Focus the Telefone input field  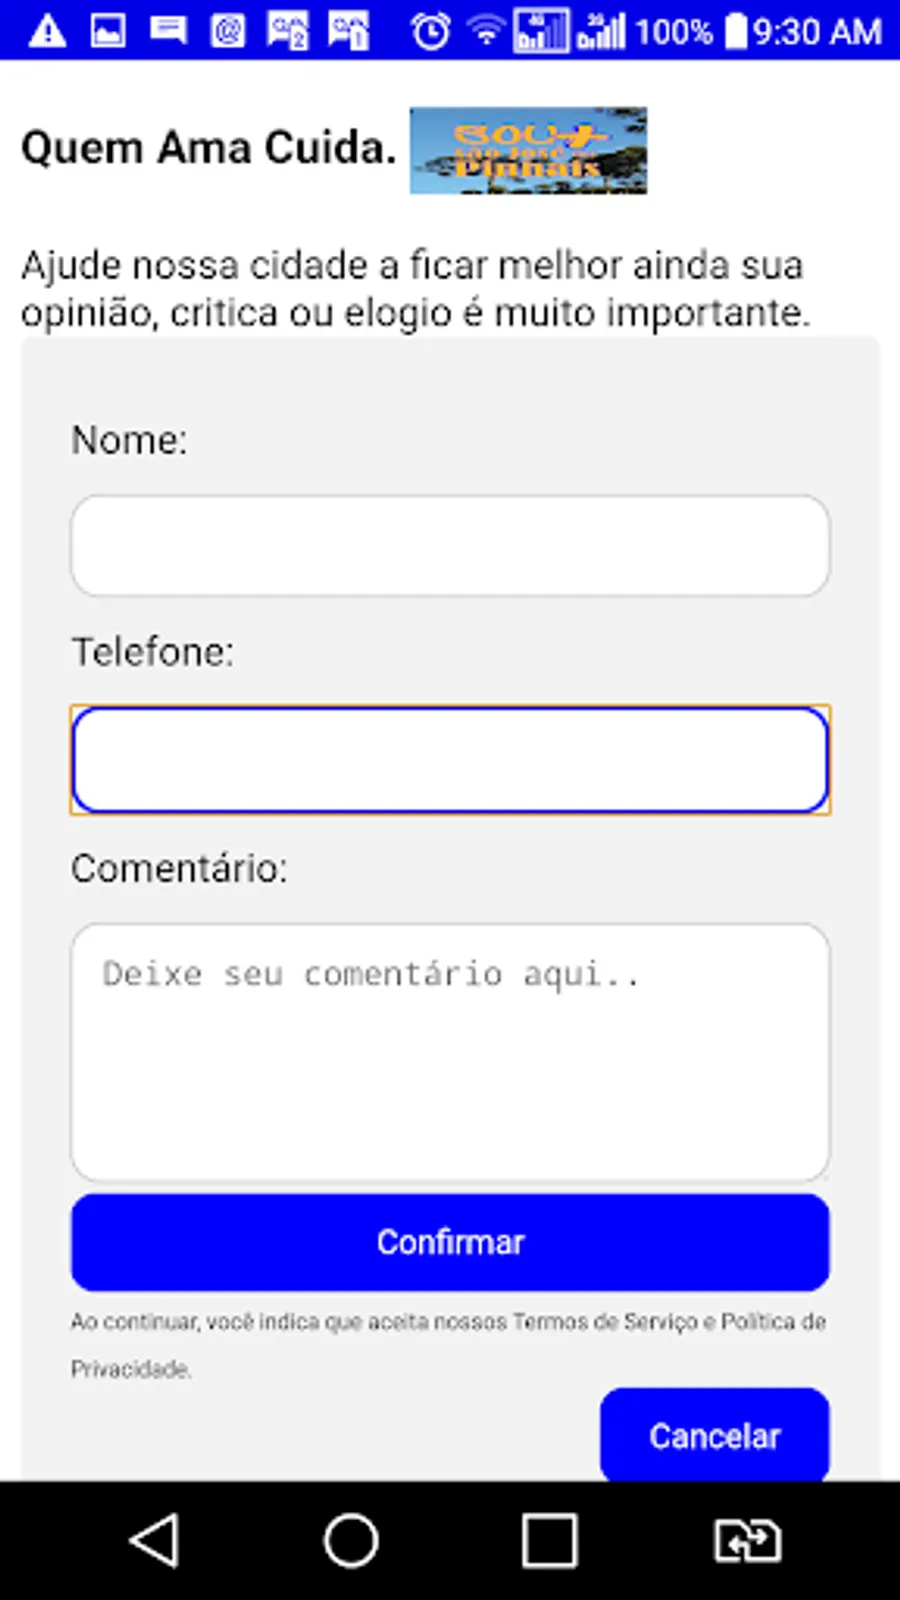(450, 760)
